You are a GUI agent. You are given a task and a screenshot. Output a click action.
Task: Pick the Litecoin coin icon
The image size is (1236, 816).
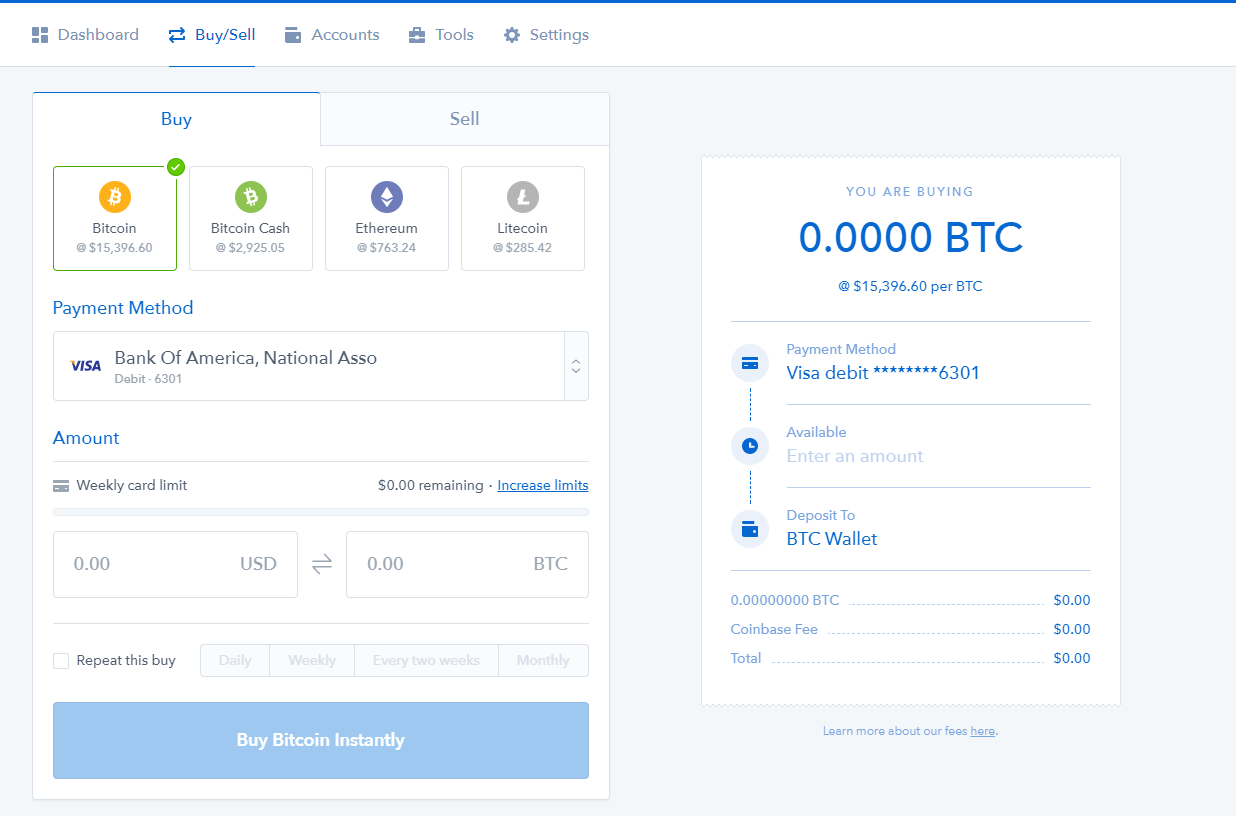(522, 196)
